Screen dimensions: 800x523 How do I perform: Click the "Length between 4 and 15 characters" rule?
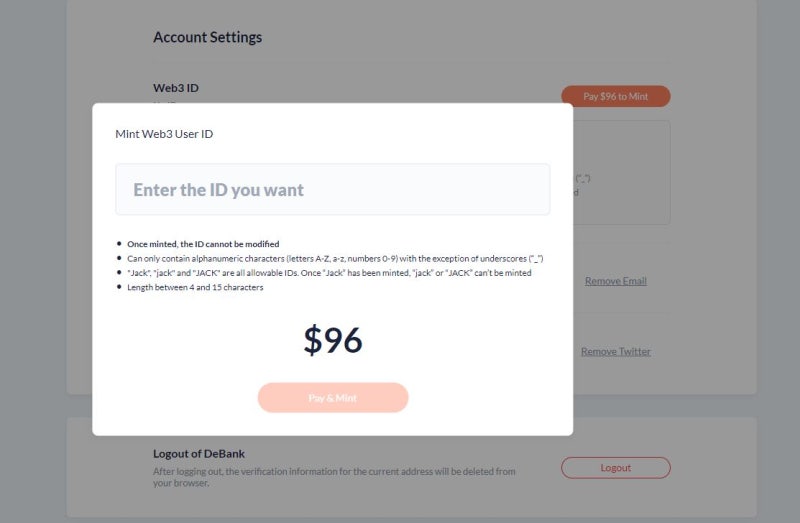pos(195,287)
